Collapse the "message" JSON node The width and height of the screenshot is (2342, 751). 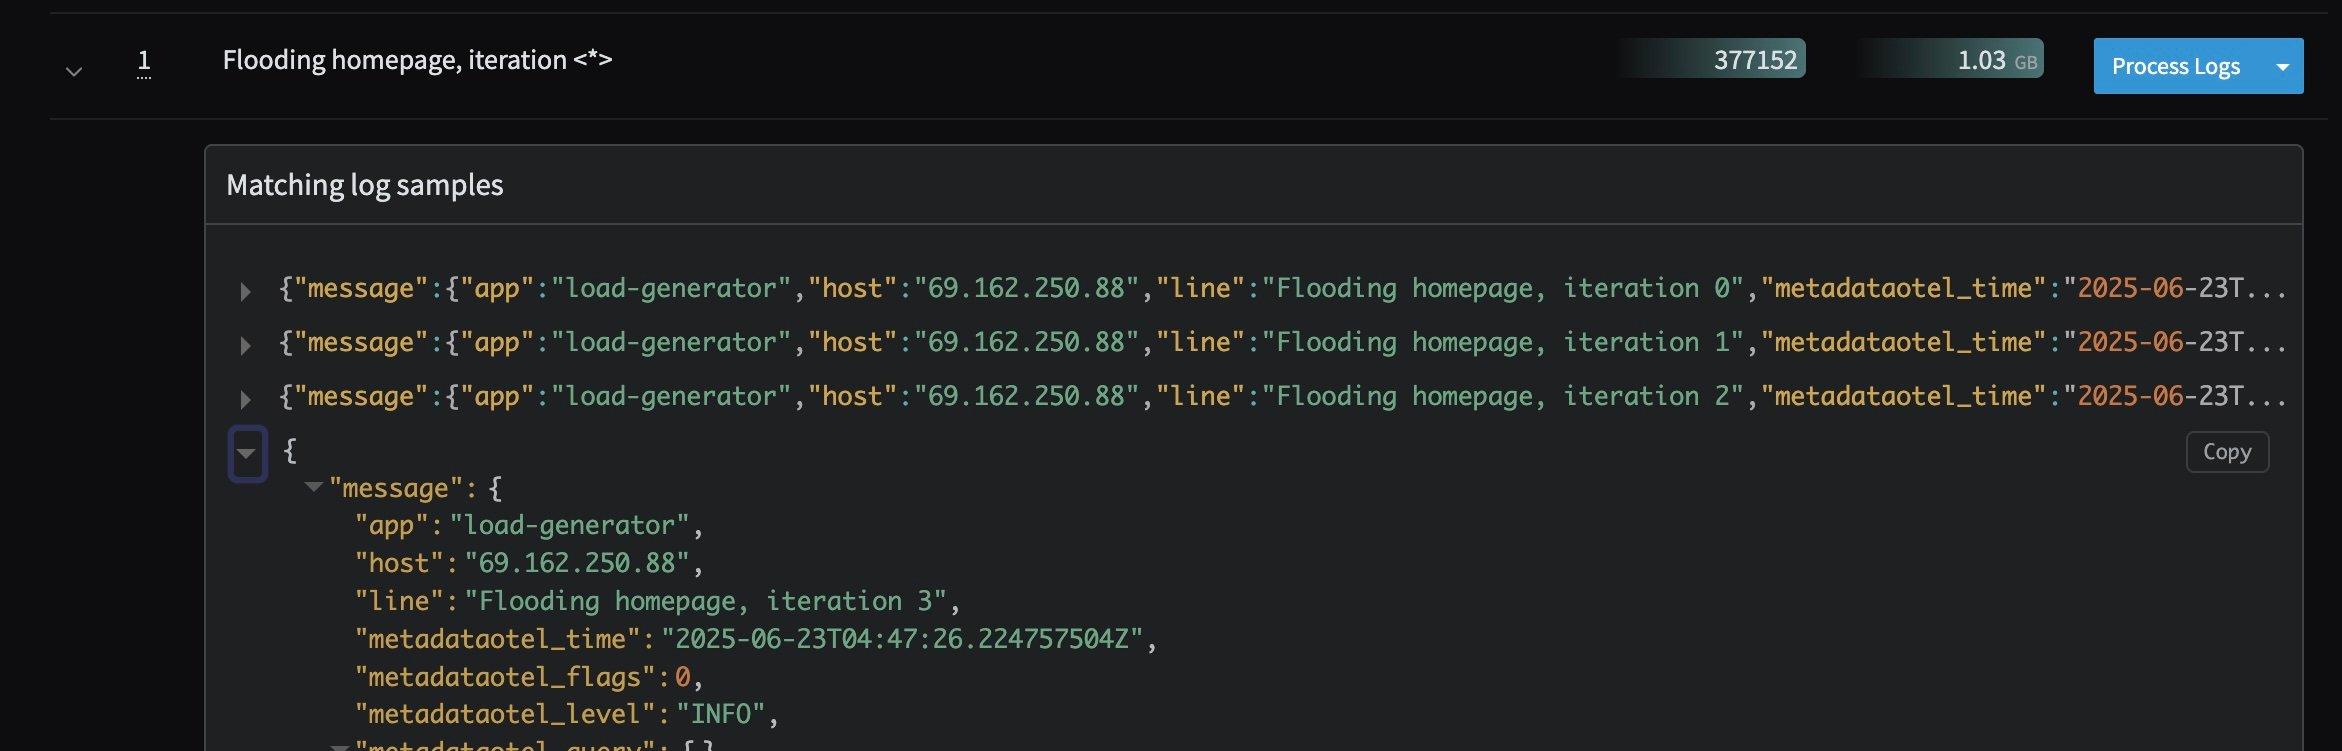[313, 487]
